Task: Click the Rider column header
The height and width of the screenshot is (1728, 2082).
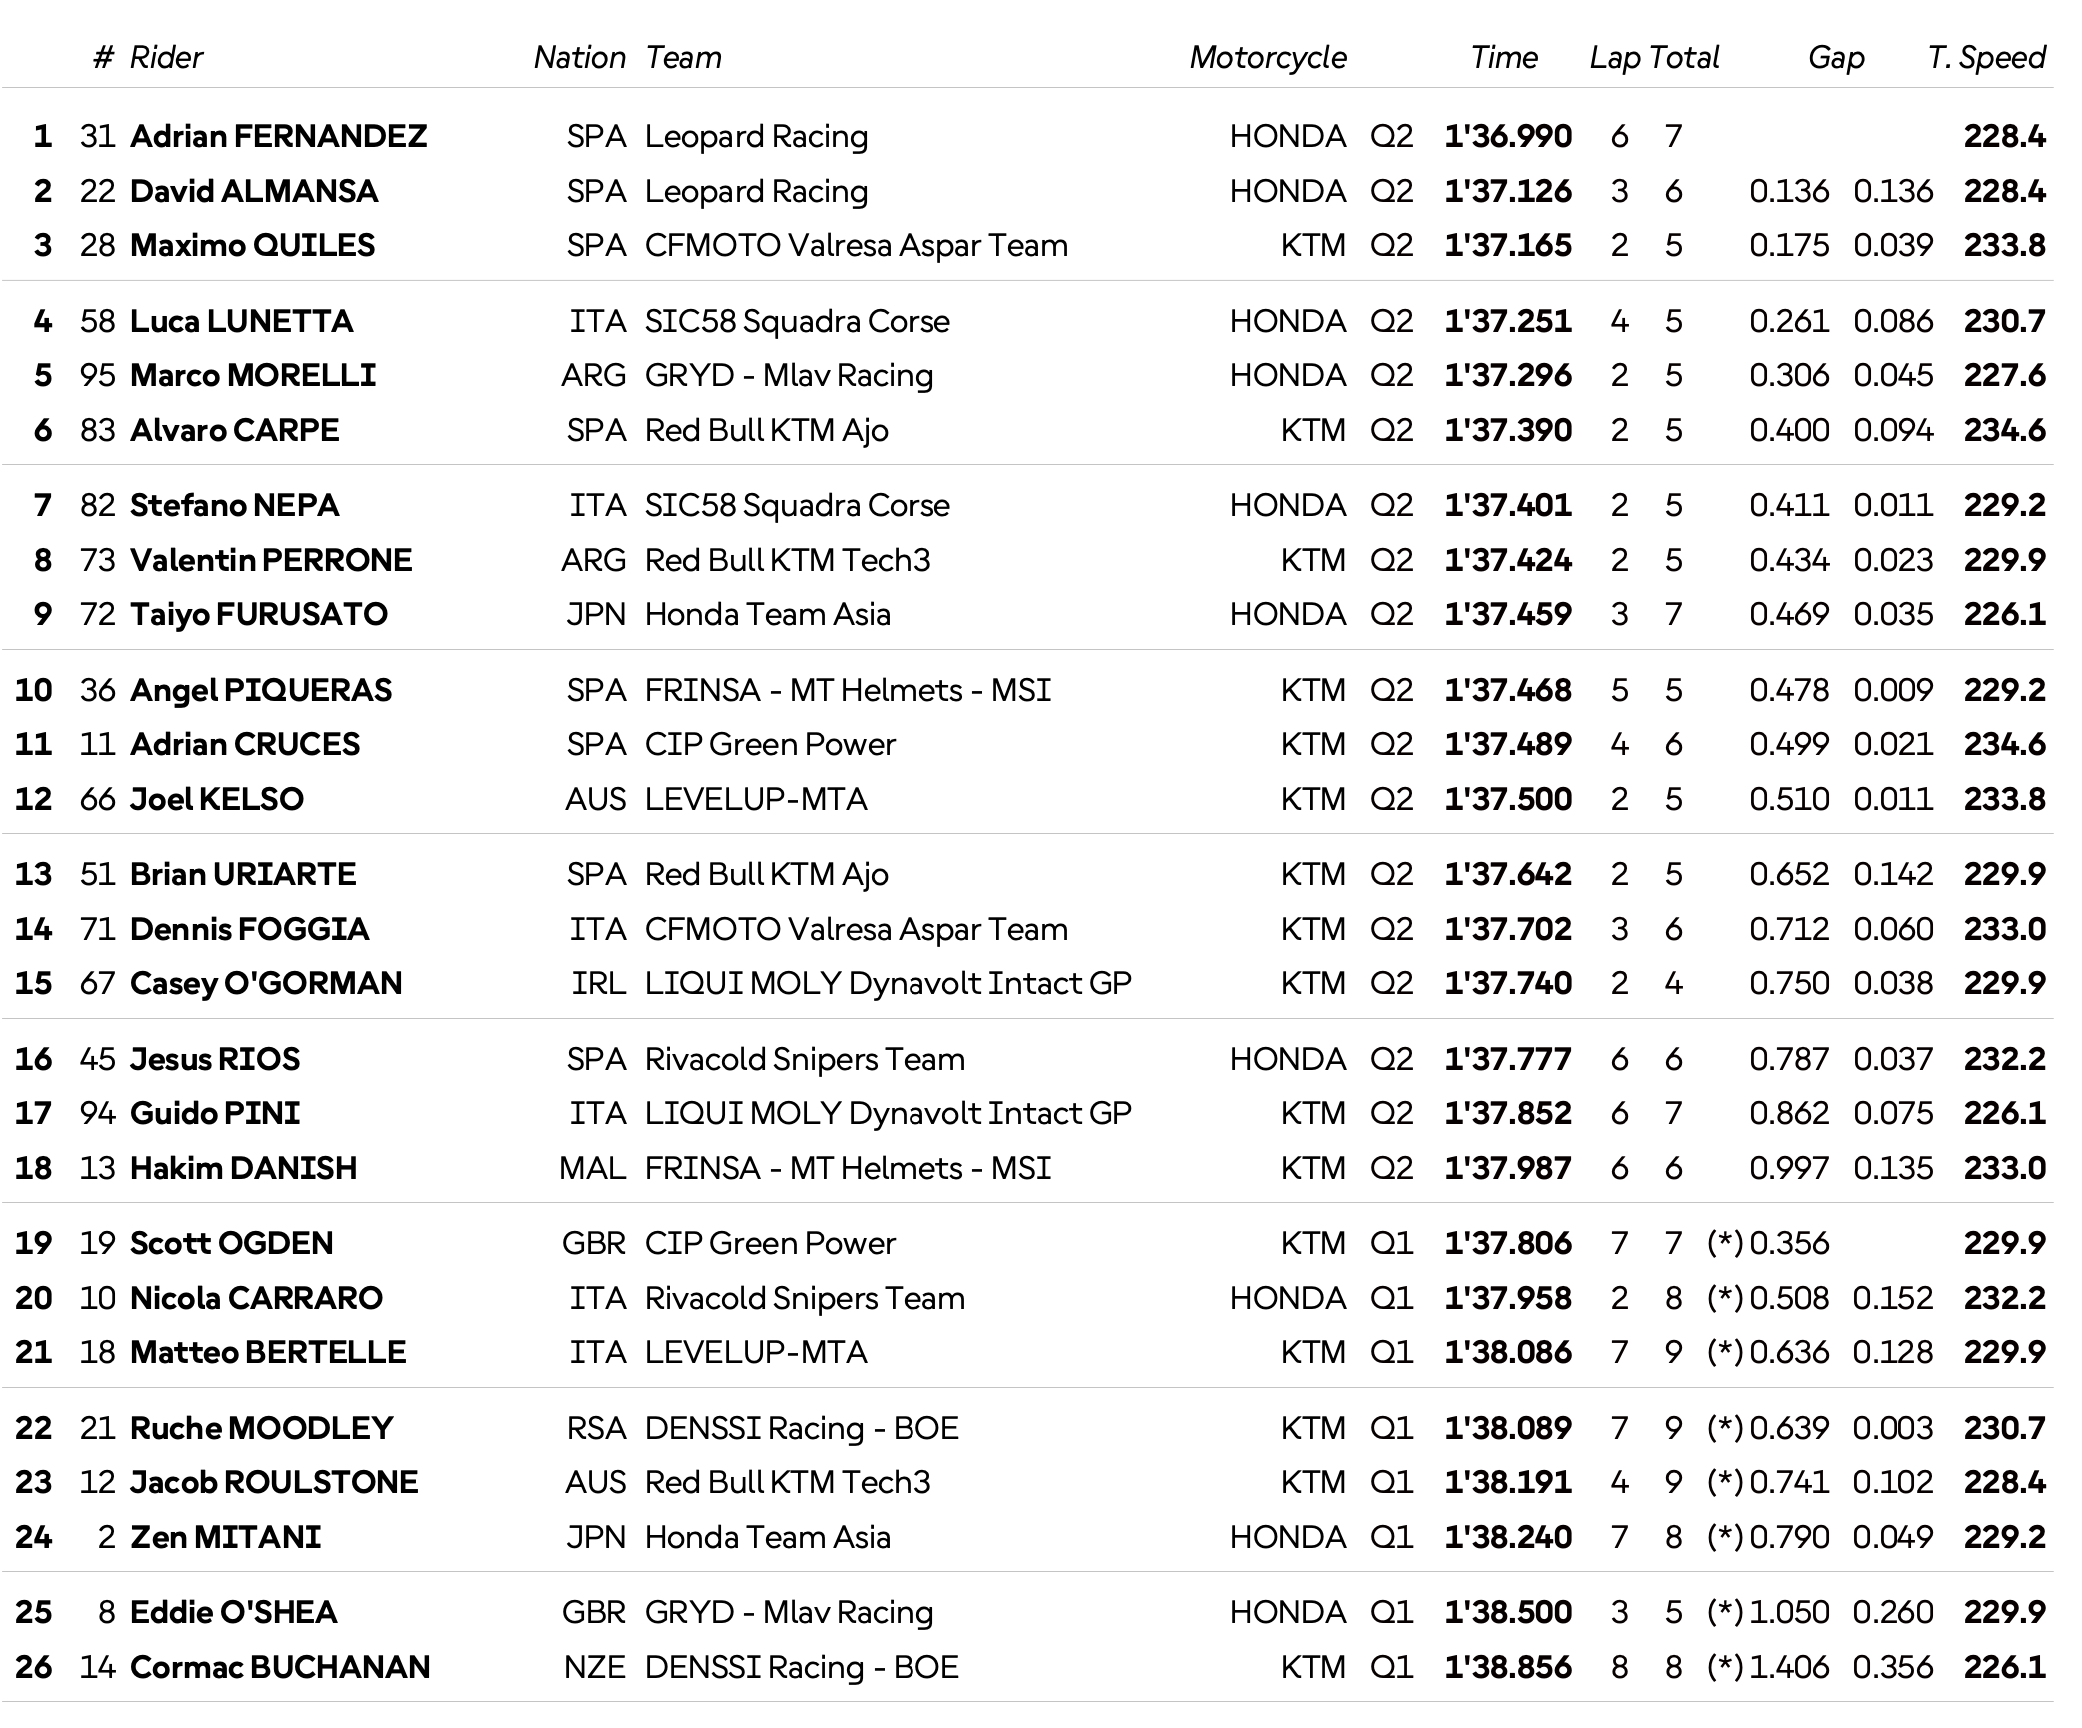Action: [x=165, y=58]
